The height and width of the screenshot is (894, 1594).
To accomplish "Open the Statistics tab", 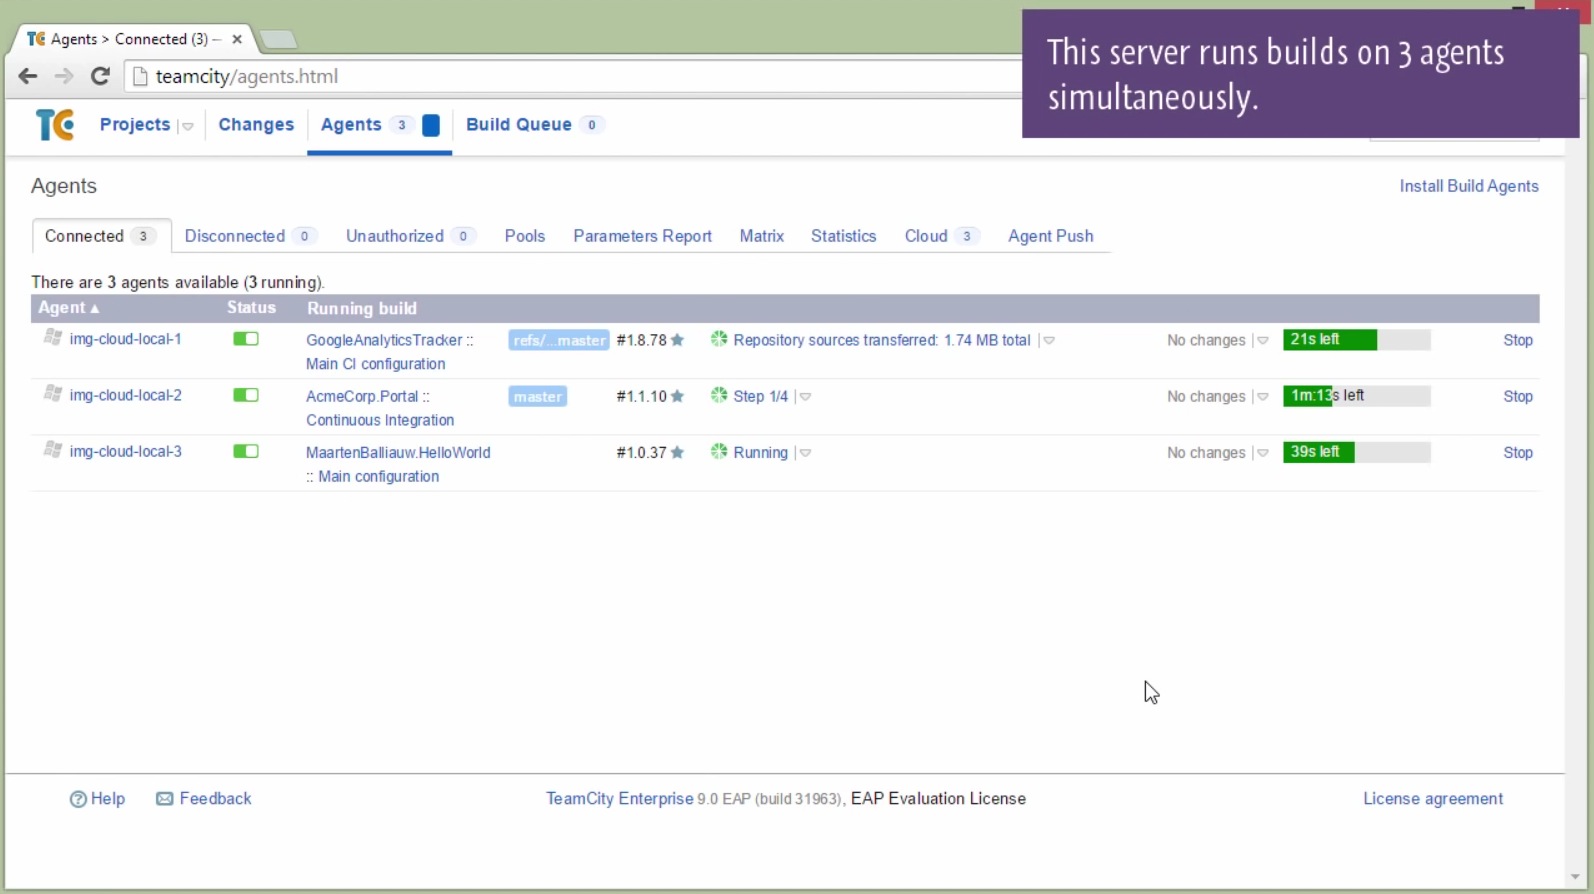I will (x=843, y=236).
